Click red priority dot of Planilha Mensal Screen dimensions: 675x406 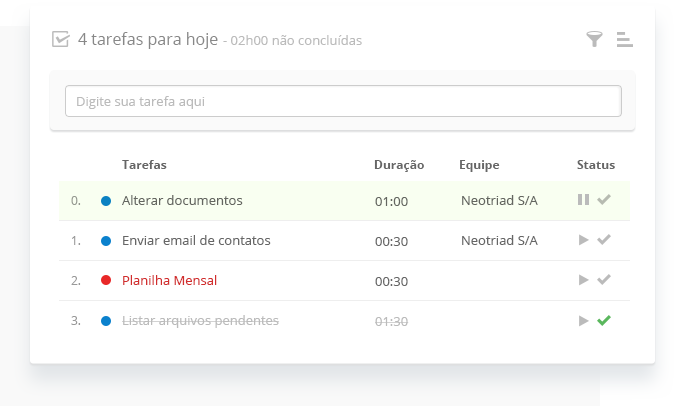[x=106, y=281]
